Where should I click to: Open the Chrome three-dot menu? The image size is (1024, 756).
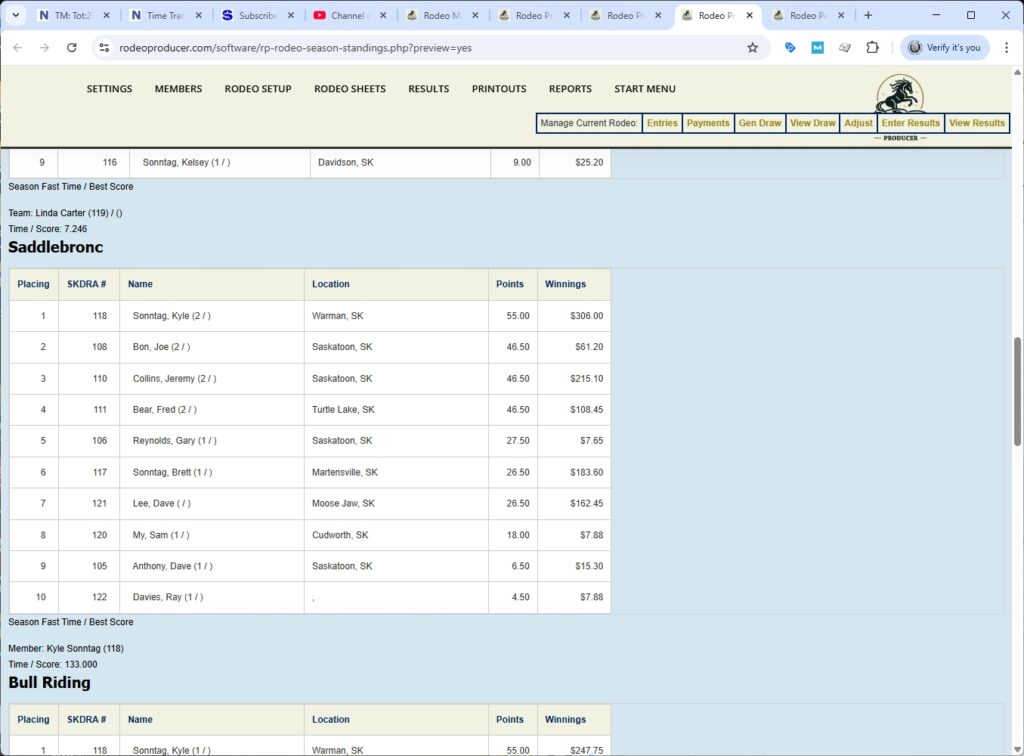click(x=1007, y=47)
